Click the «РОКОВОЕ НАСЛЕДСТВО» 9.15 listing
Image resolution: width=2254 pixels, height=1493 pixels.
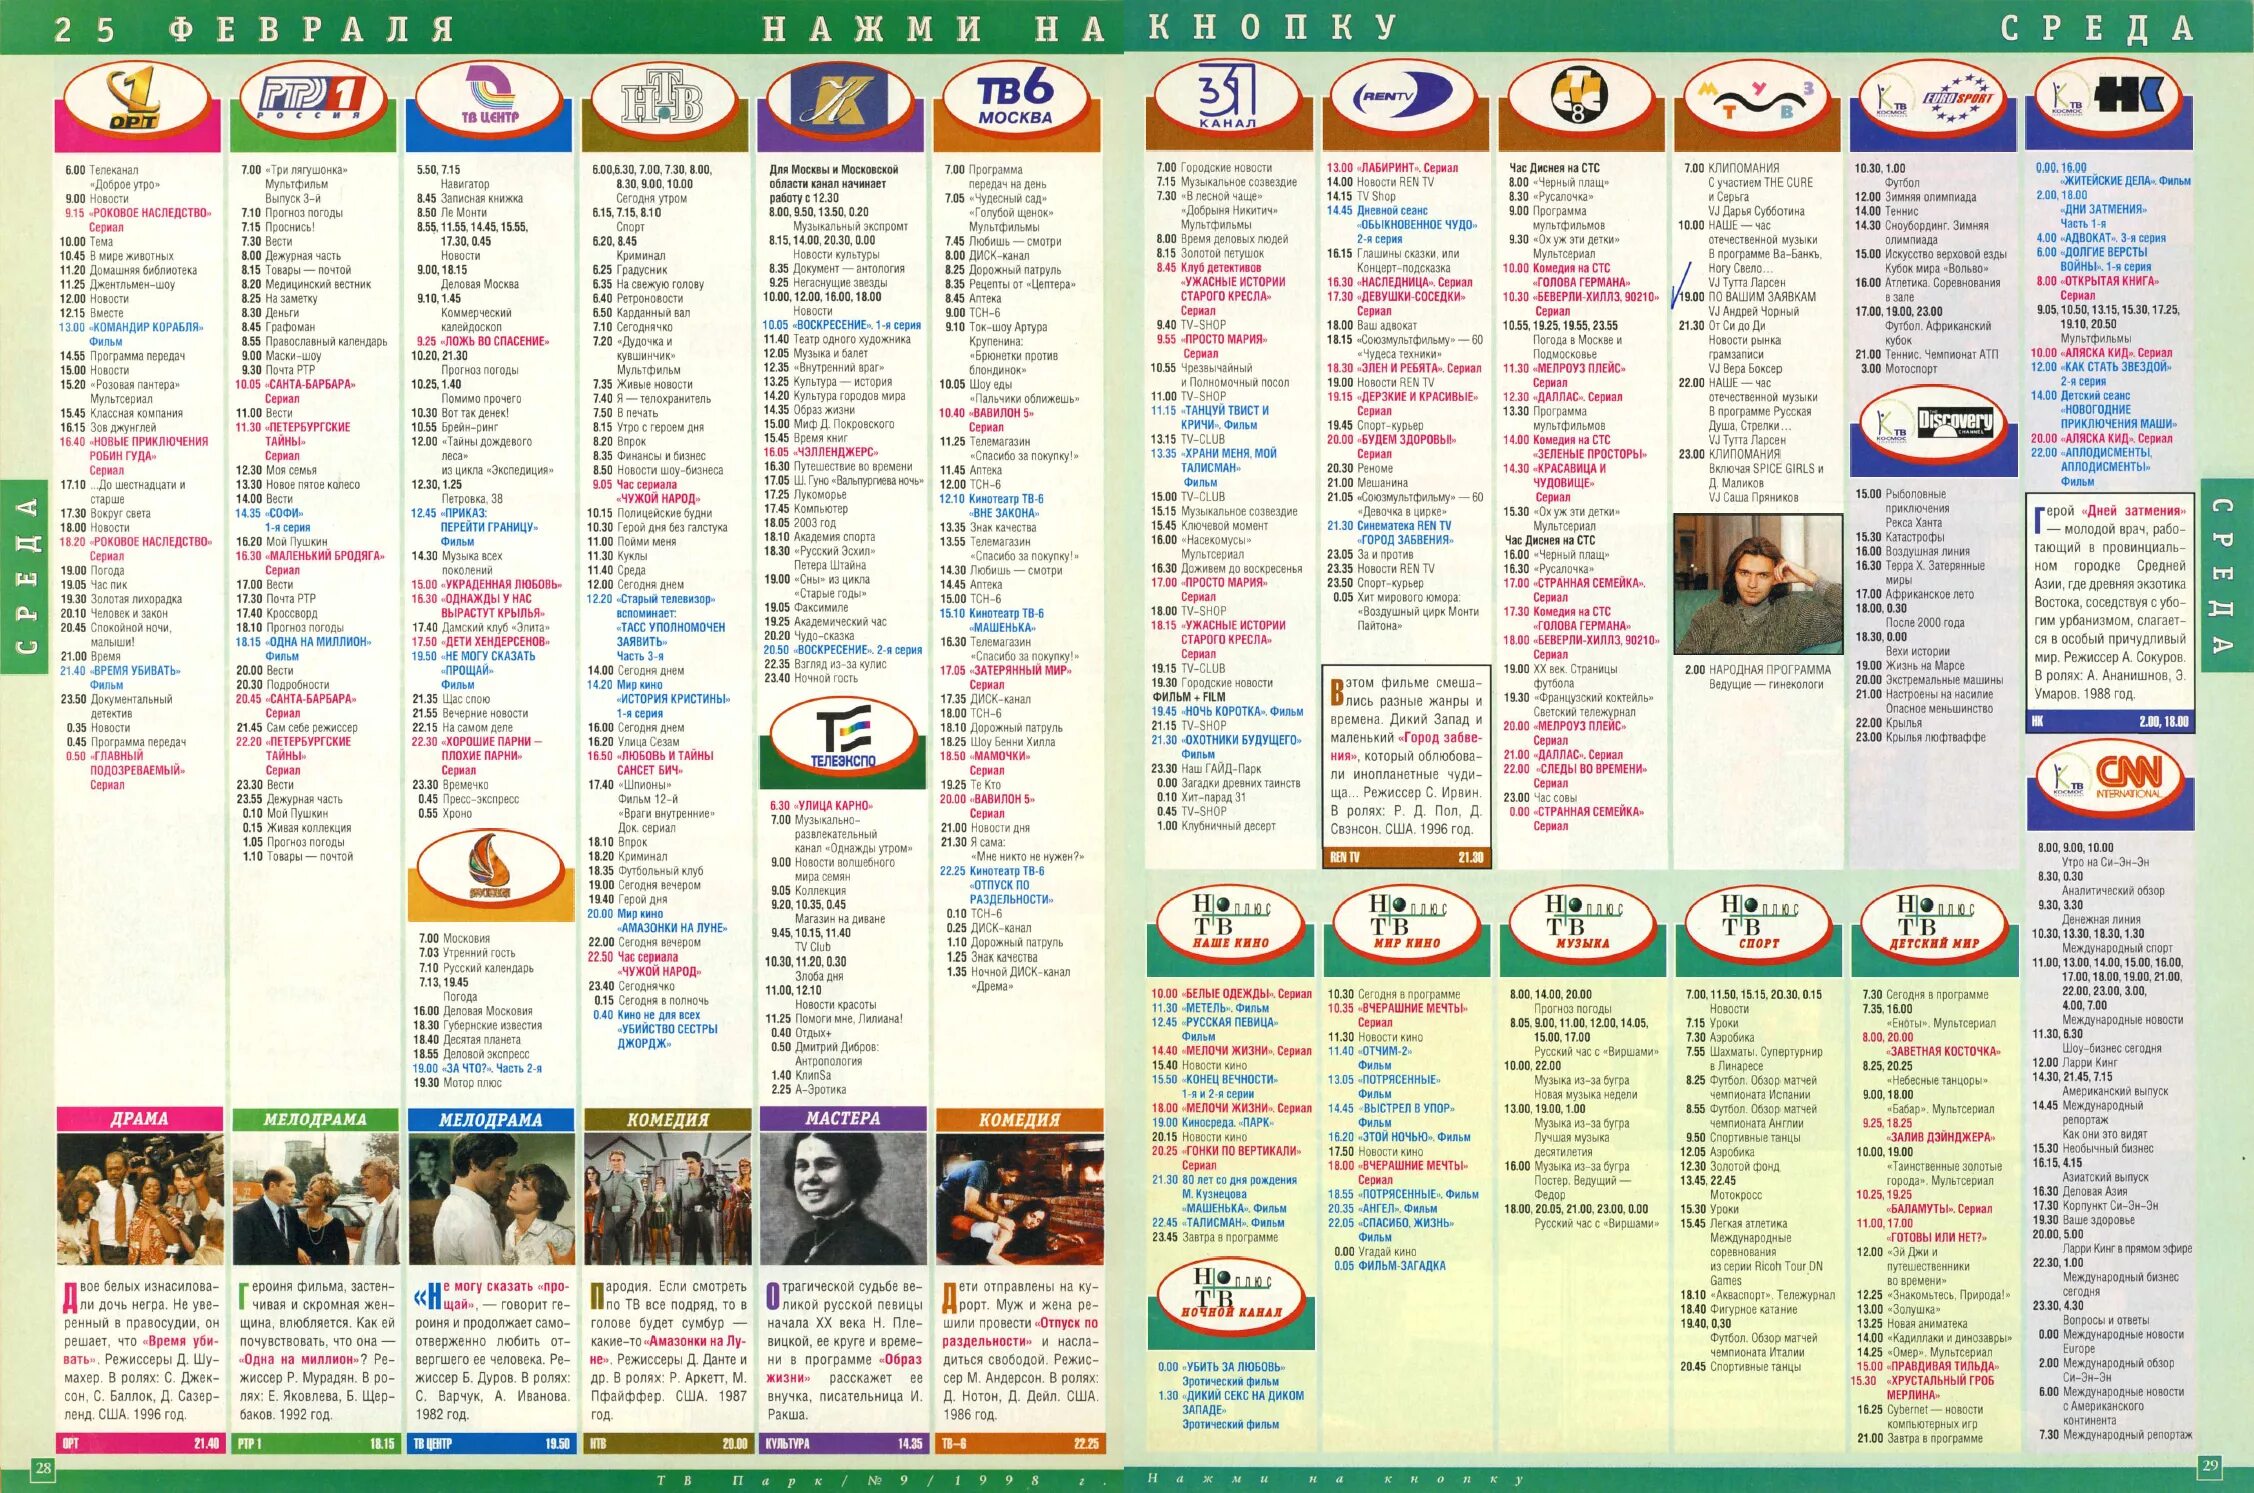[x=138, y=220]
